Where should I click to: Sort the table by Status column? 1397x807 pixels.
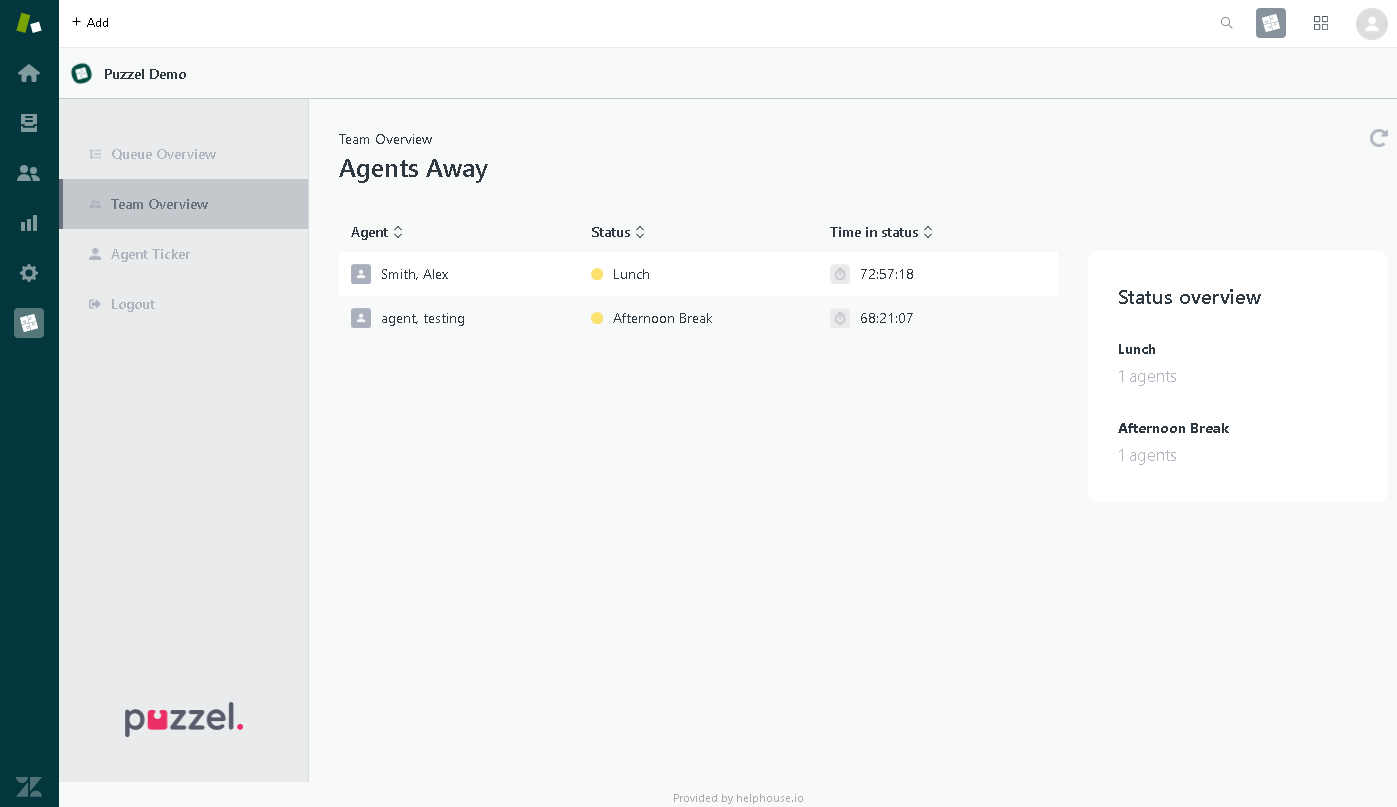click(617, 232)
